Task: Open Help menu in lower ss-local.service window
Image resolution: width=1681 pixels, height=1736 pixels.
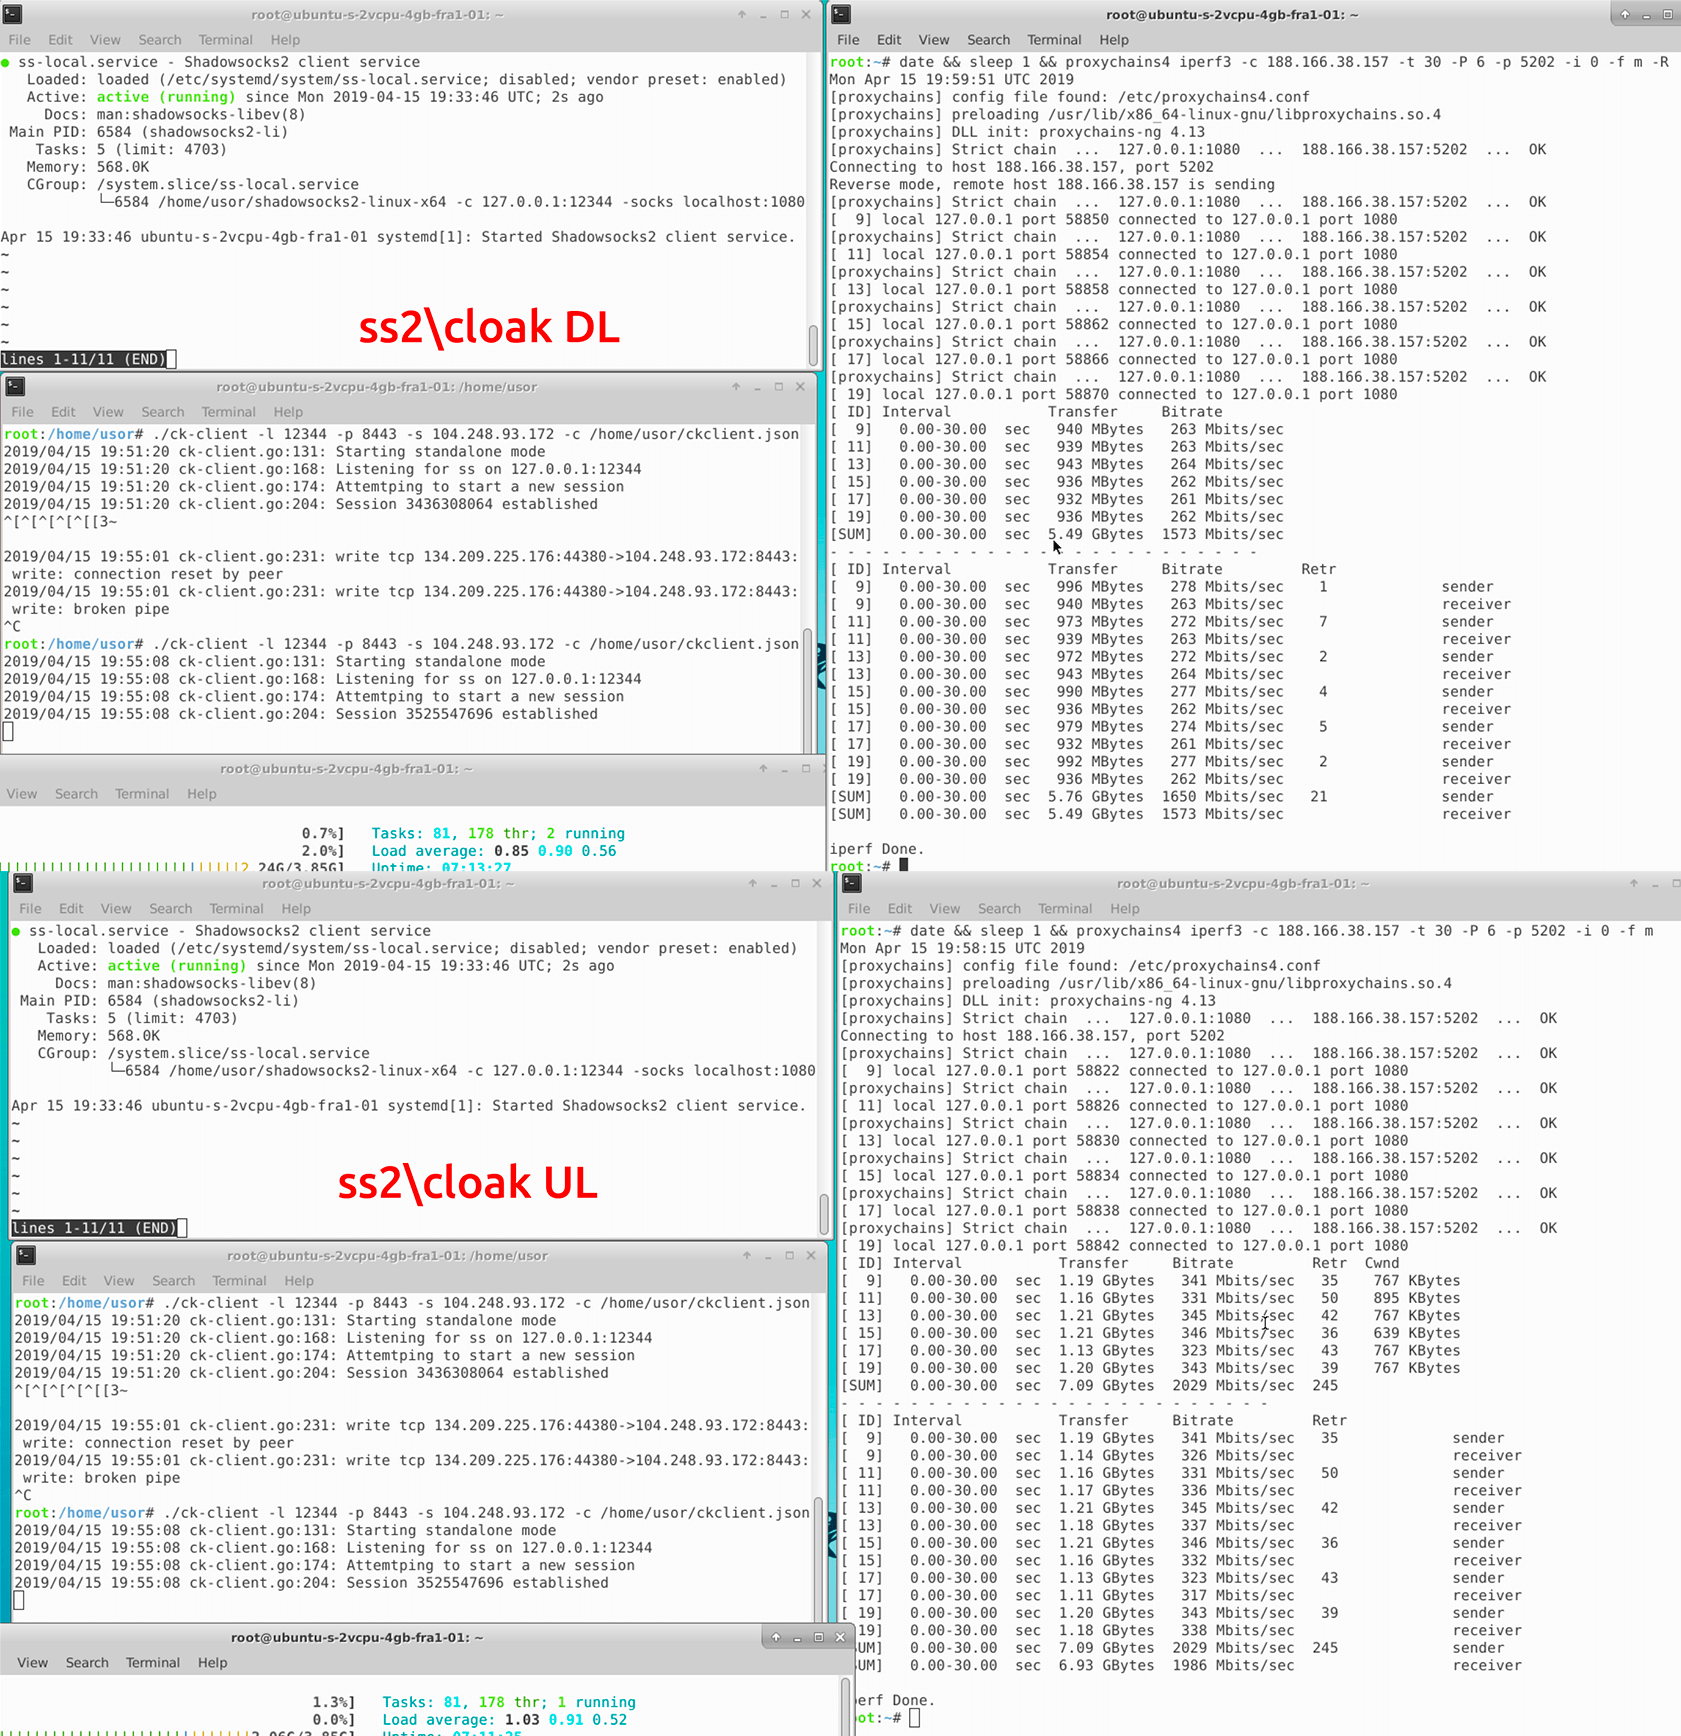Action: [296, 909]
